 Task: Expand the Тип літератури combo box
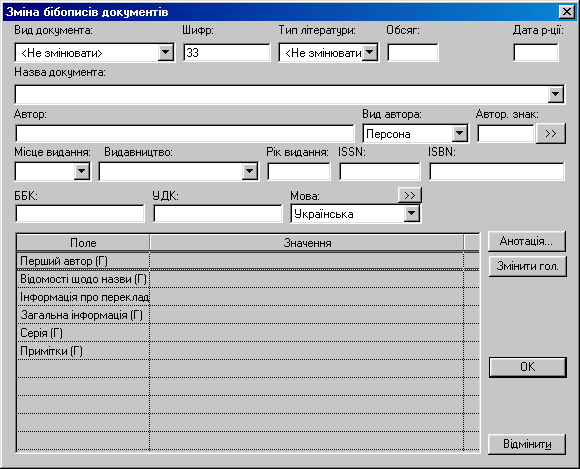[x=370, y=53]
